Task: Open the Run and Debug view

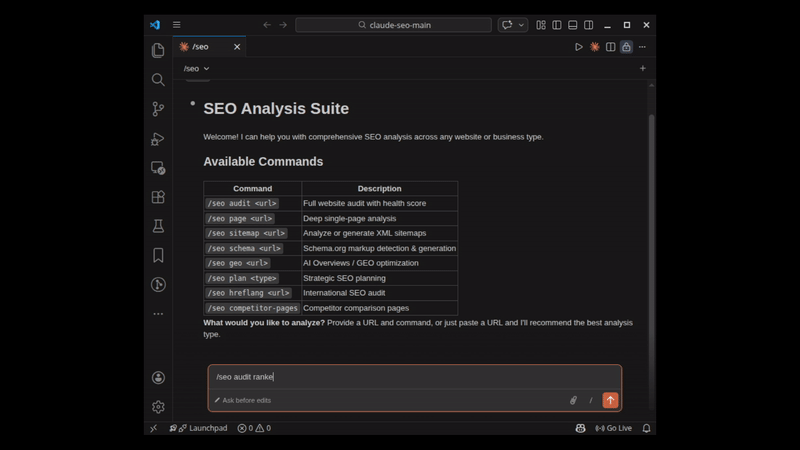Action: [158, 139]
